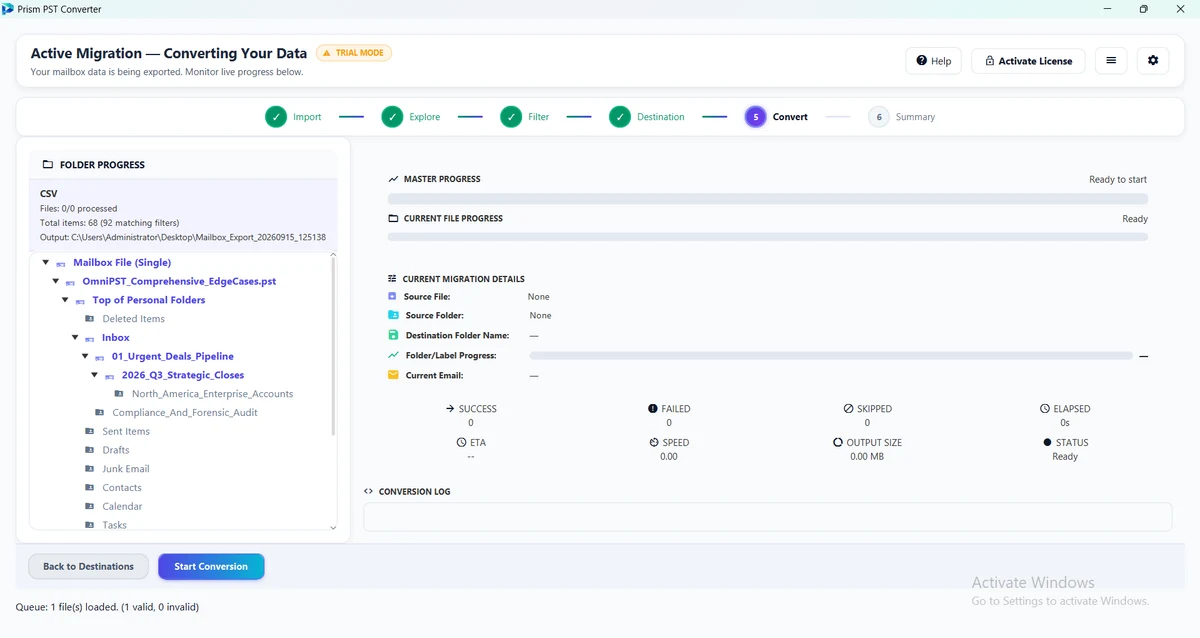Click the Skipped icon
Screen dimensions: 1200x638
pyautogui.click(x=848, y=409)
